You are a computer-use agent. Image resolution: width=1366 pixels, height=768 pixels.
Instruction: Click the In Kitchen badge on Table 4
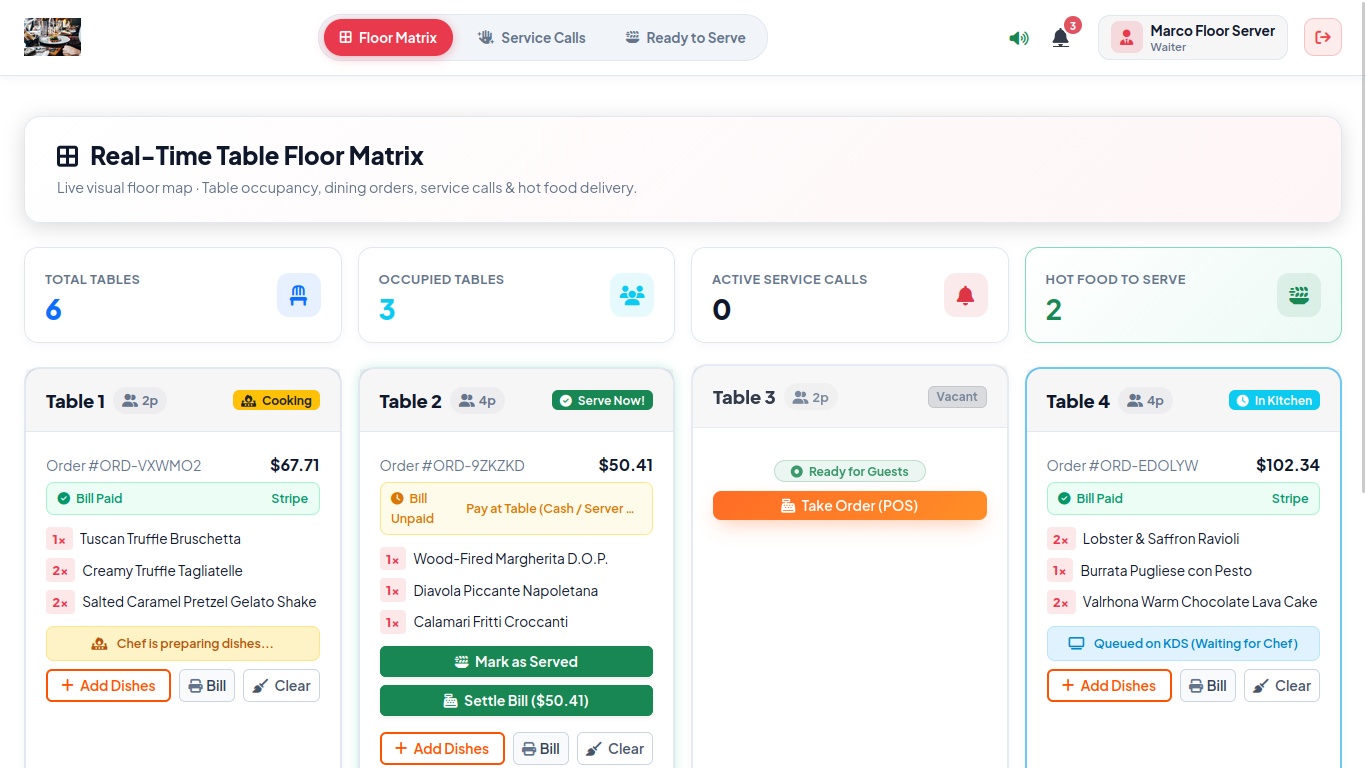[x=1274, y=401]
